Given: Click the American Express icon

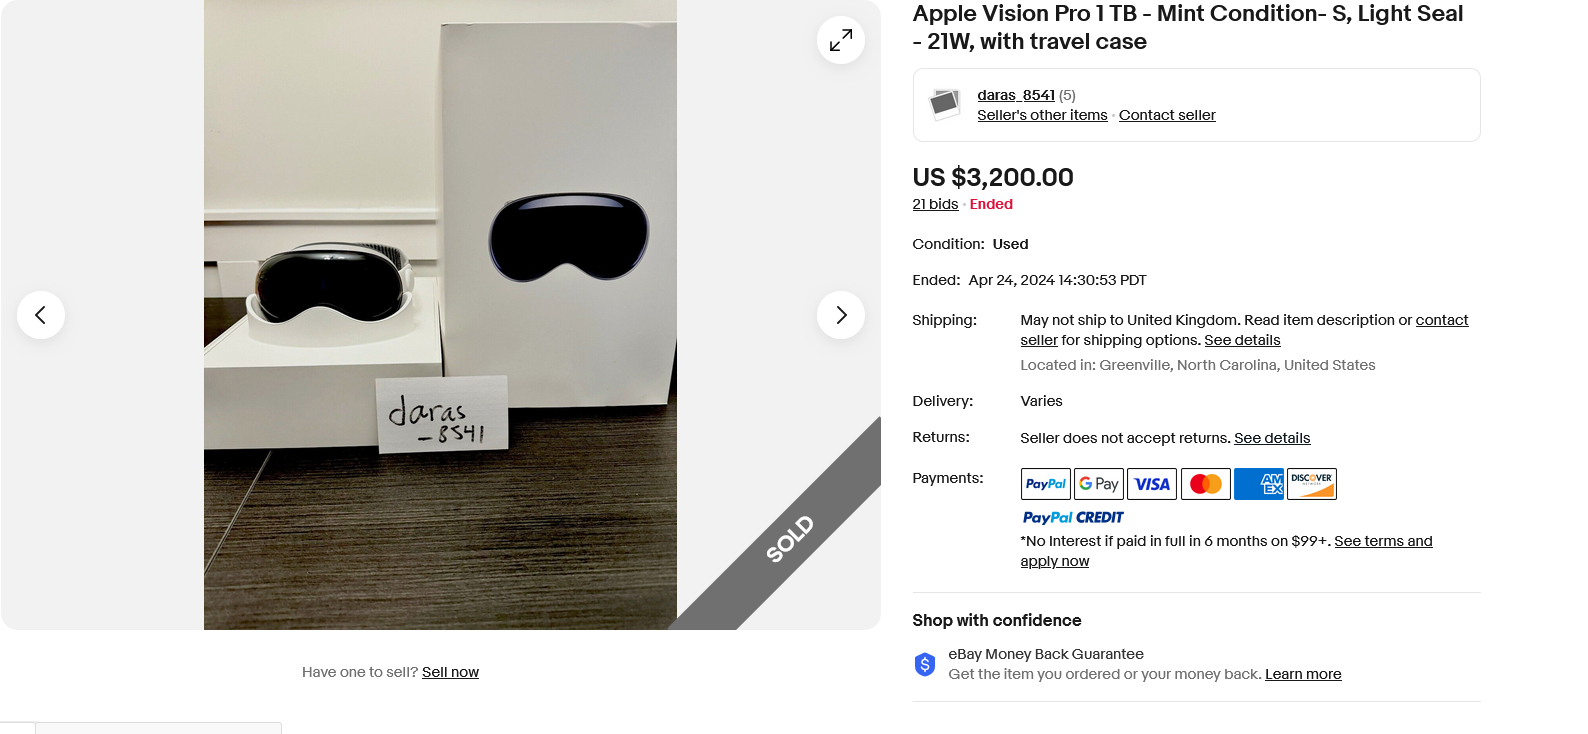Looking at the screenshot, I should click(1258, 484).
